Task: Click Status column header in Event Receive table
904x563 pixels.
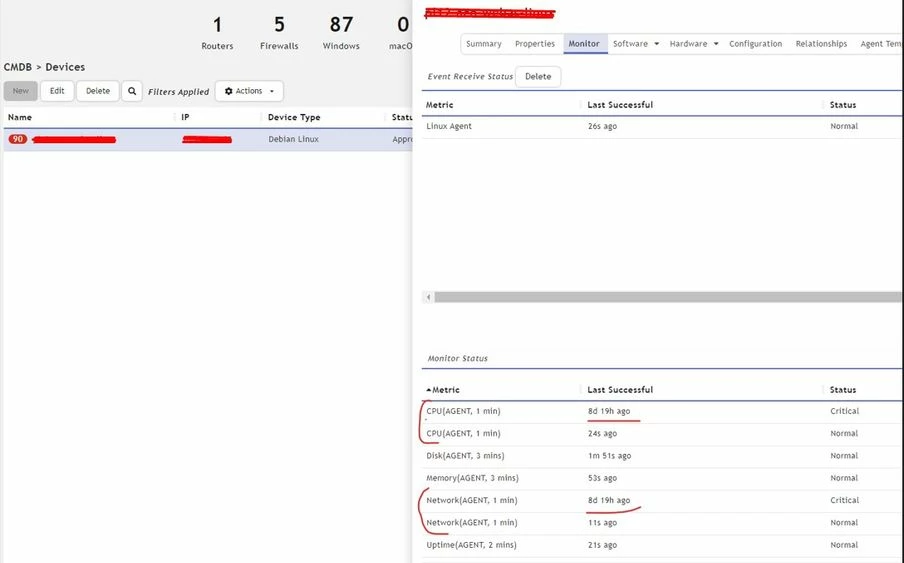Action: tap(843, 105)
